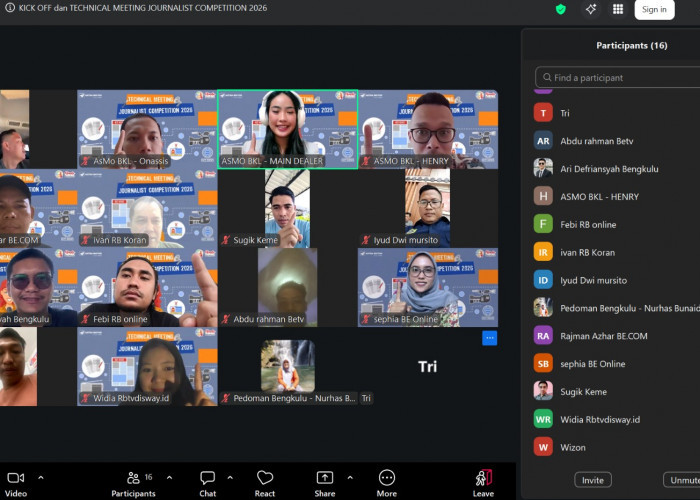Select the ASMO BKL - HENRY video tile
The image size is (700, 500).
(428, 129)
